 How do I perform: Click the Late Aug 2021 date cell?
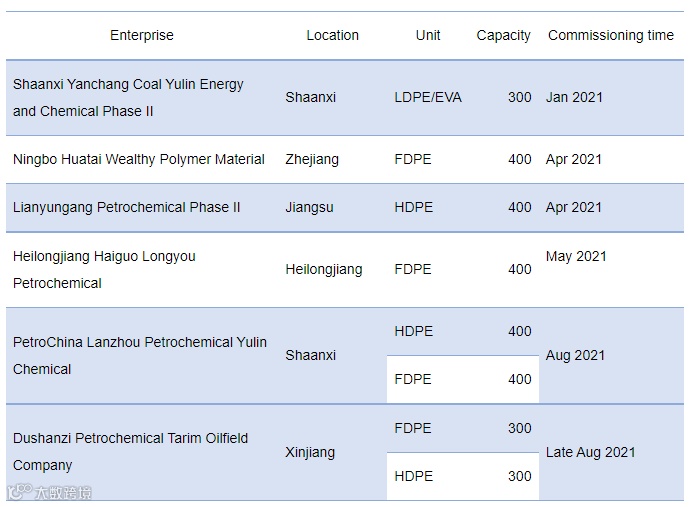point(590,452)
